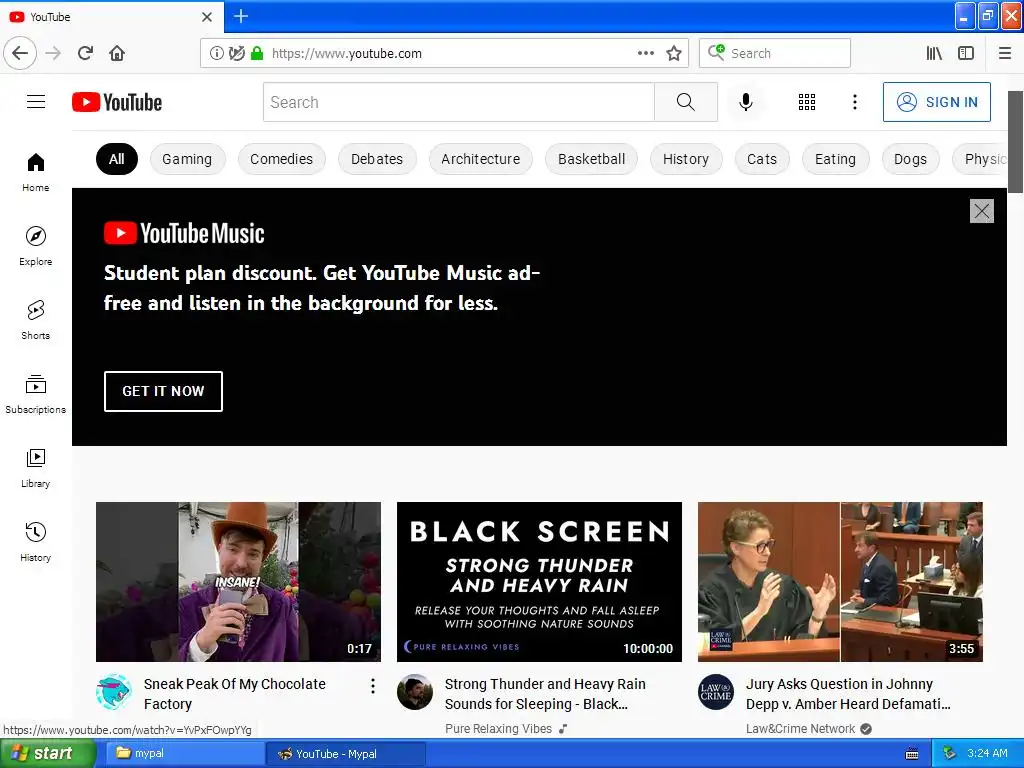Open Jury Asks Question Johnny Depp video title
Viewport: 1024px width, 768px height.
point(848,694)
